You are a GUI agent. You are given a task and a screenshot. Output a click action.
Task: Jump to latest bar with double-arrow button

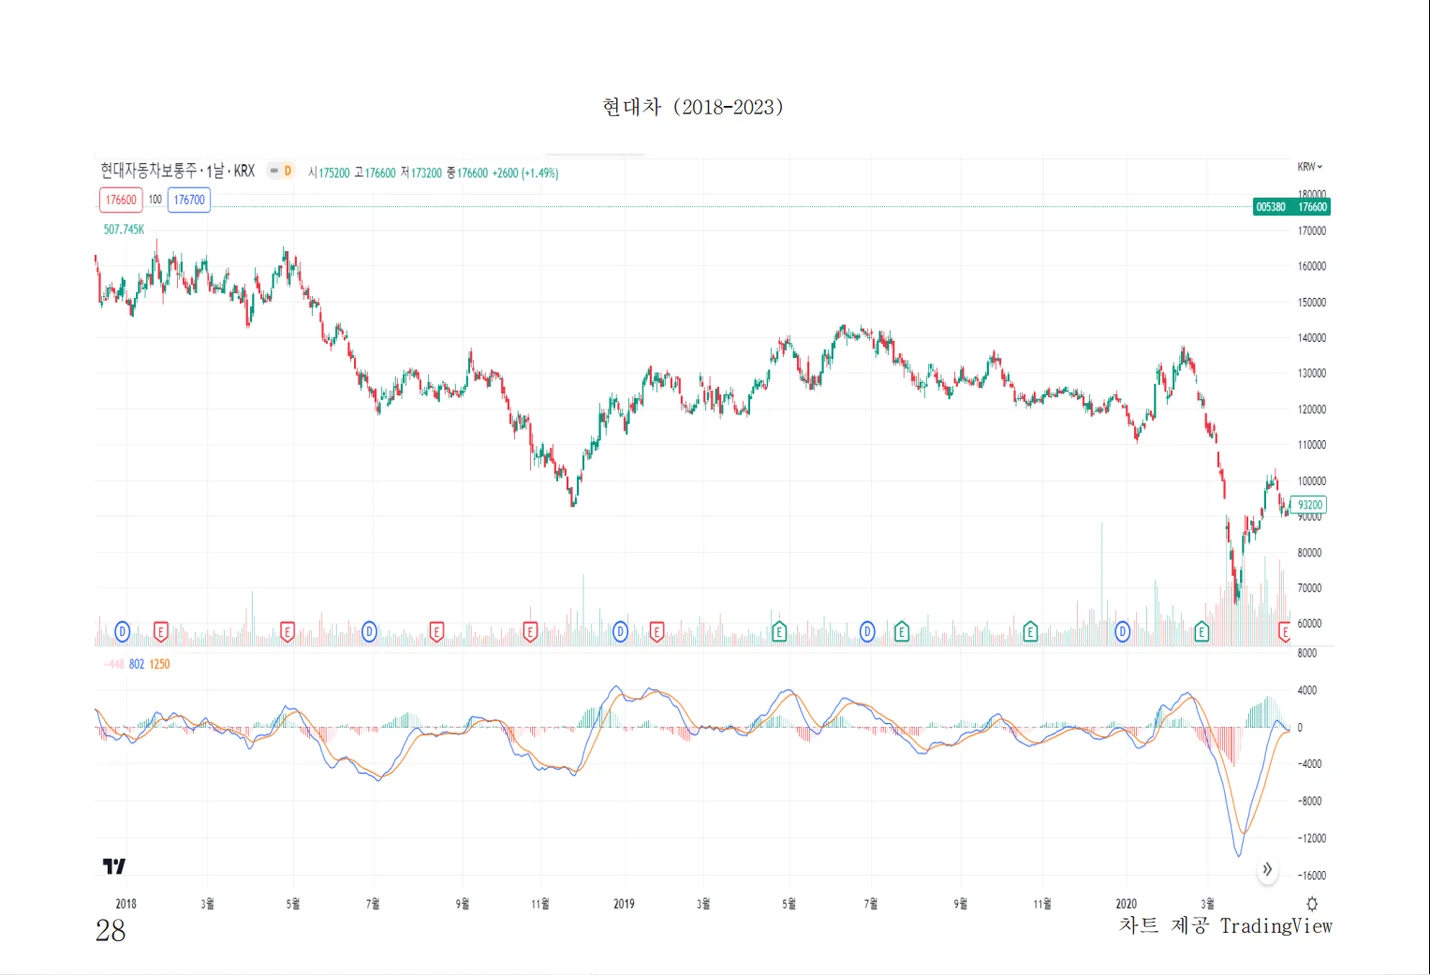click(1267, 869)
